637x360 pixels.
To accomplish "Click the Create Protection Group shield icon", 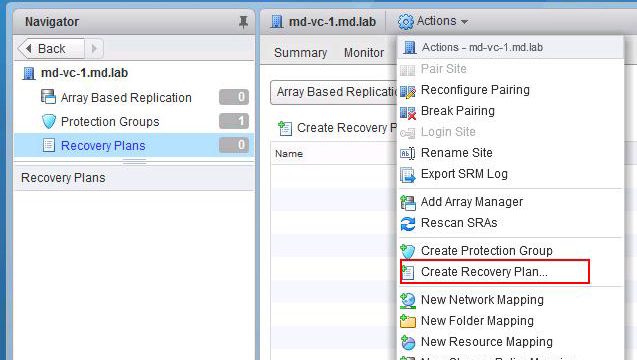I will (408, 252).
